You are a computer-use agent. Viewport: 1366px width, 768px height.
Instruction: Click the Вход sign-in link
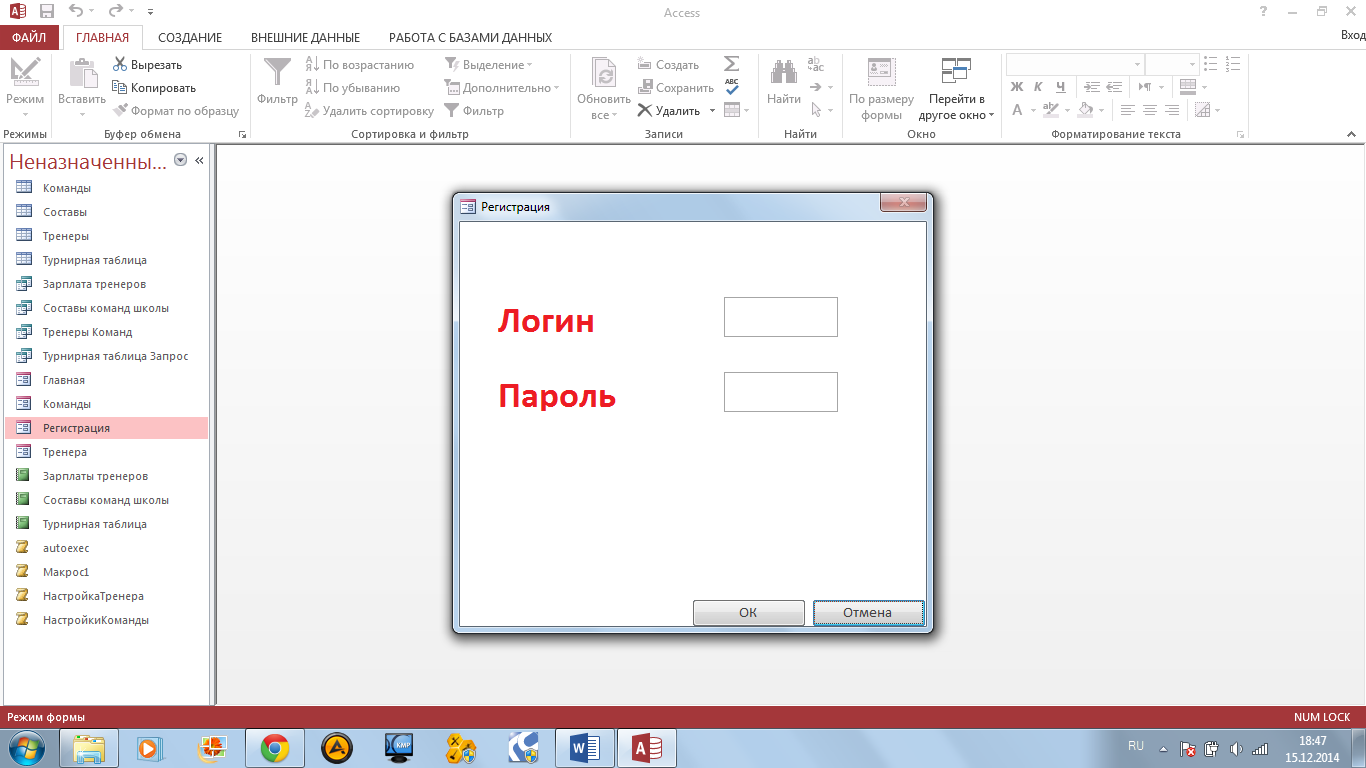(1352, 36)
